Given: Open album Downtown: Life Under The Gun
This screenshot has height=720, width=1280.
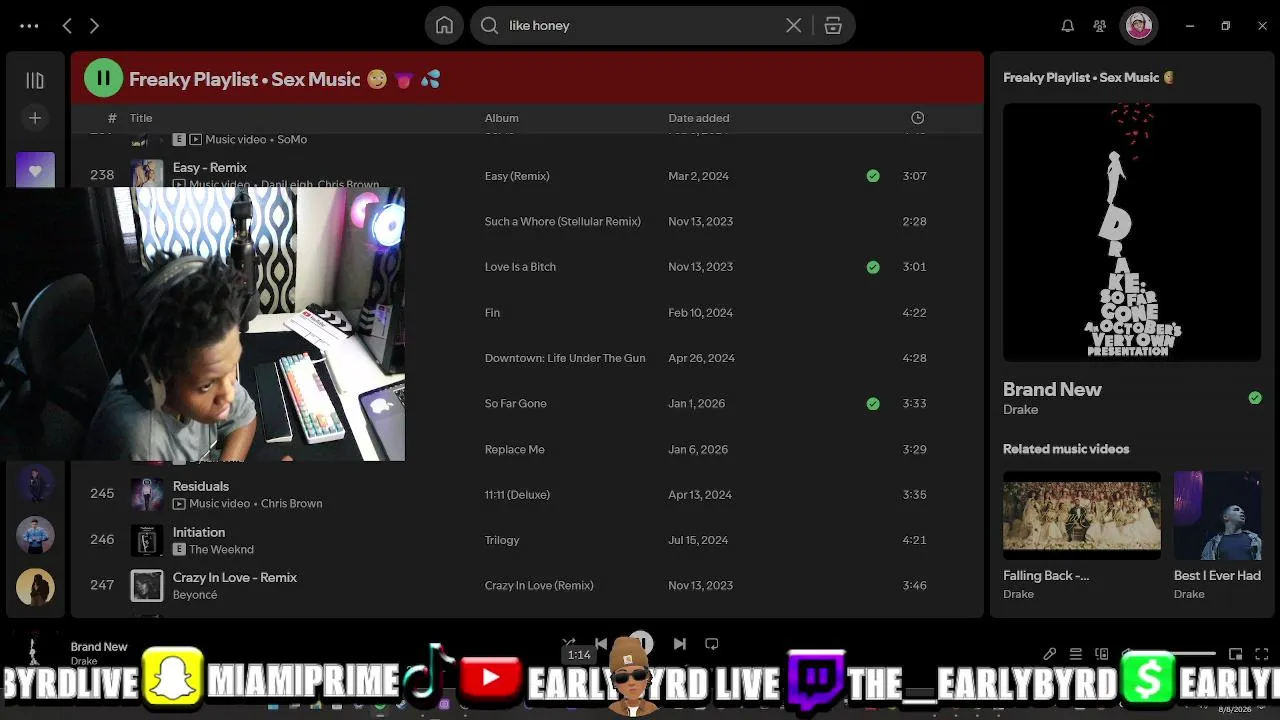Looking at the screenshot, I should click(565, 358).
